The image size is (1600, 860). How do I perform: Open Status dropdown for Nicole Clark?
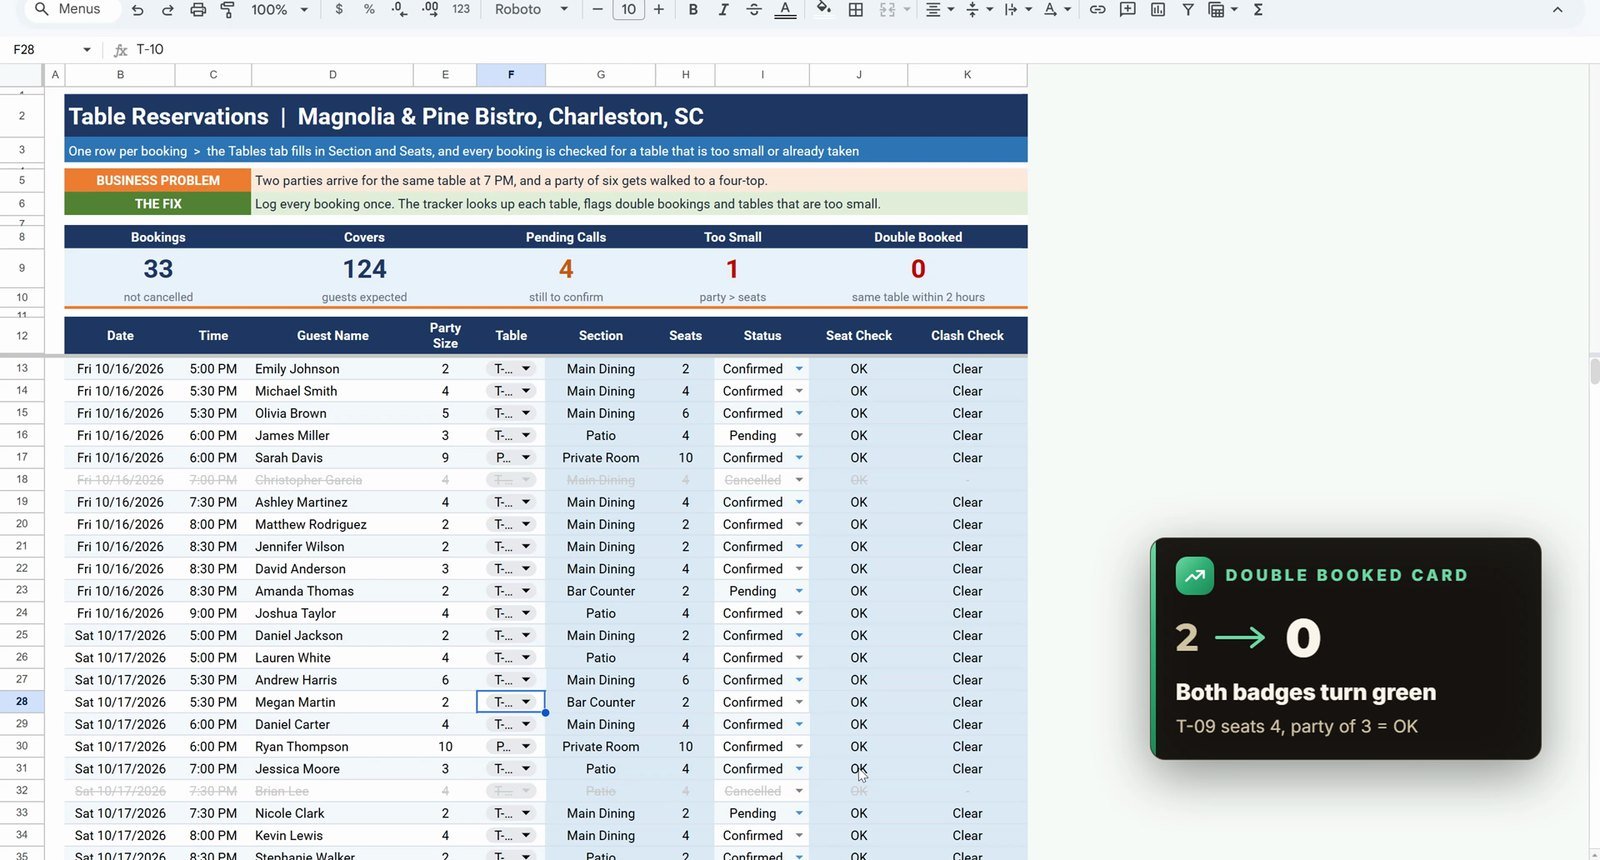click(799, 814)
